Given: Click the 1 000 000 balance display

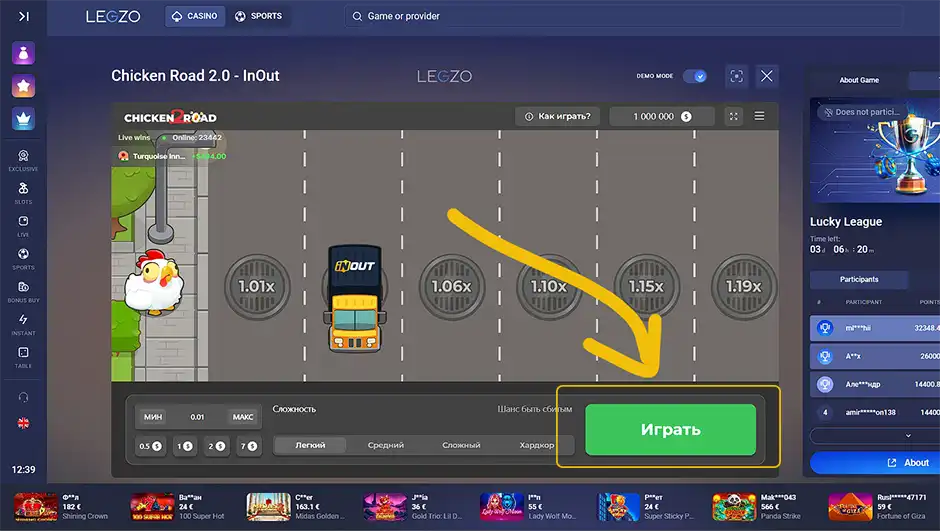Looking at the screenshot, I should pyautogui.click(x=662, y=116).
